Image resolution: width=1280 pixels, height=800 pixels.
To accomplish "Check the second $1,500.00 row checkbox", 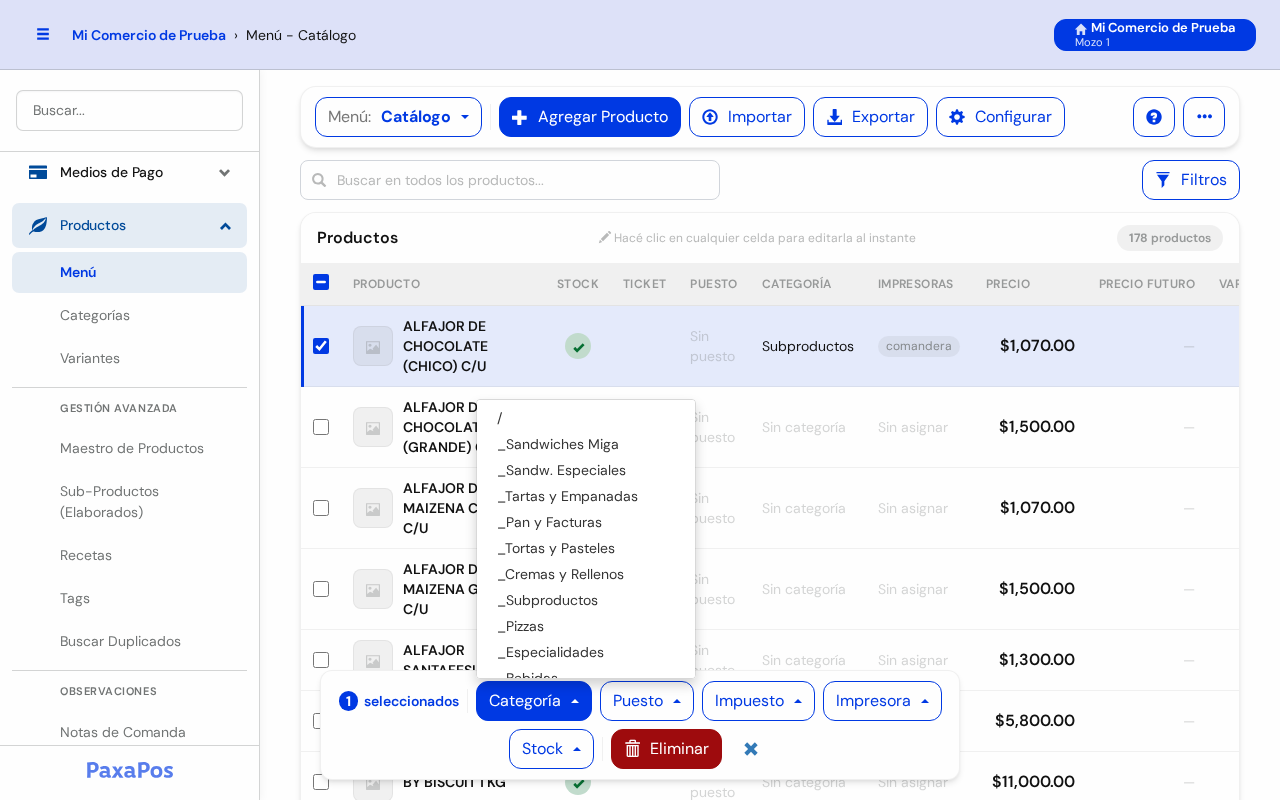I will point(321,589).
